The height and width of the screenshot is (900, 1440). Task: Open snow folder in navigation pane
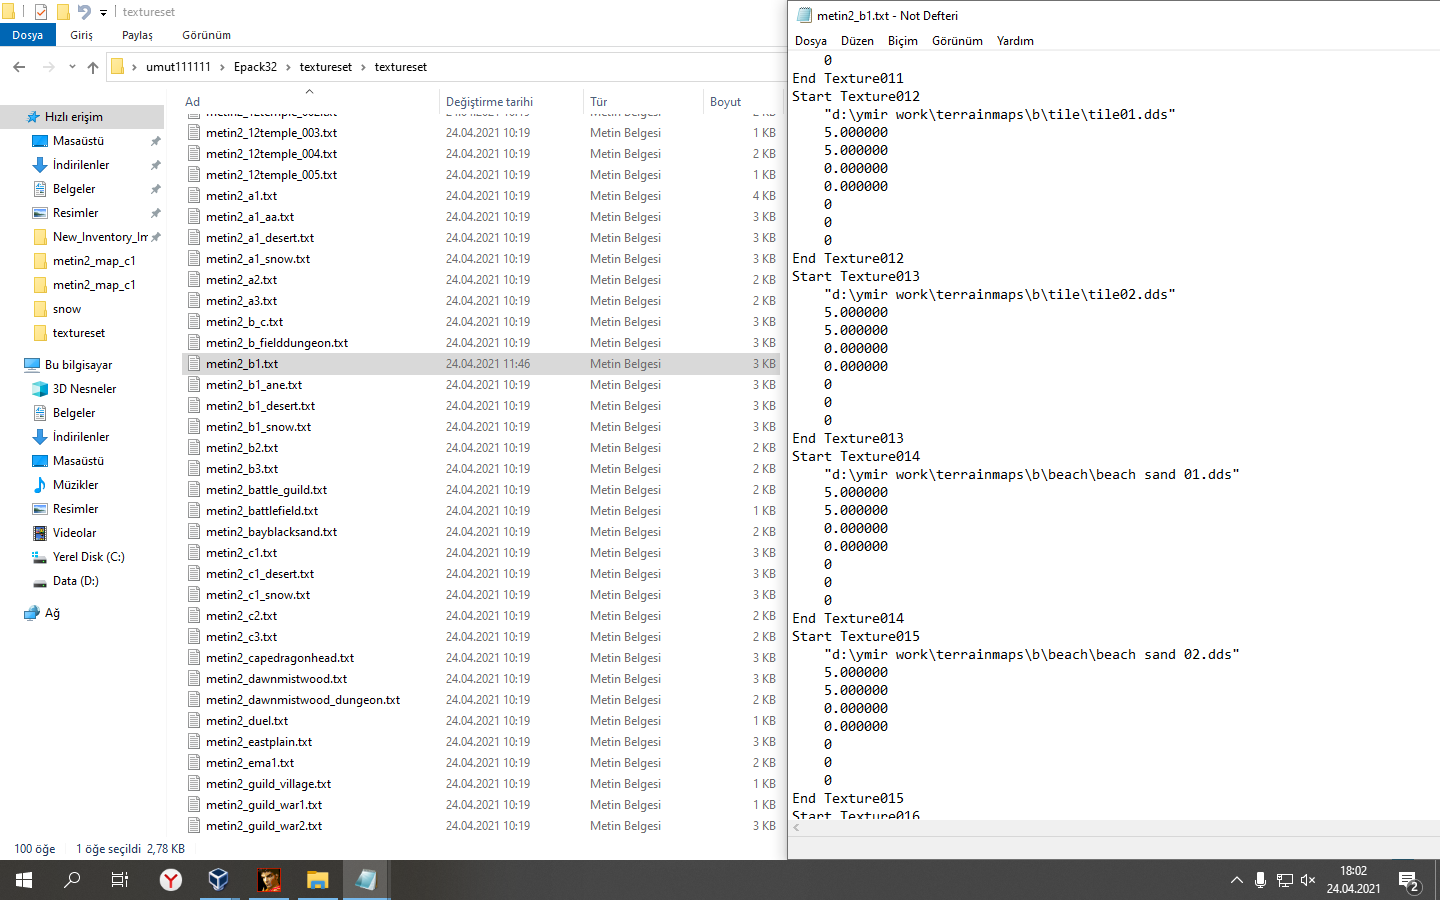coord(67,309)
